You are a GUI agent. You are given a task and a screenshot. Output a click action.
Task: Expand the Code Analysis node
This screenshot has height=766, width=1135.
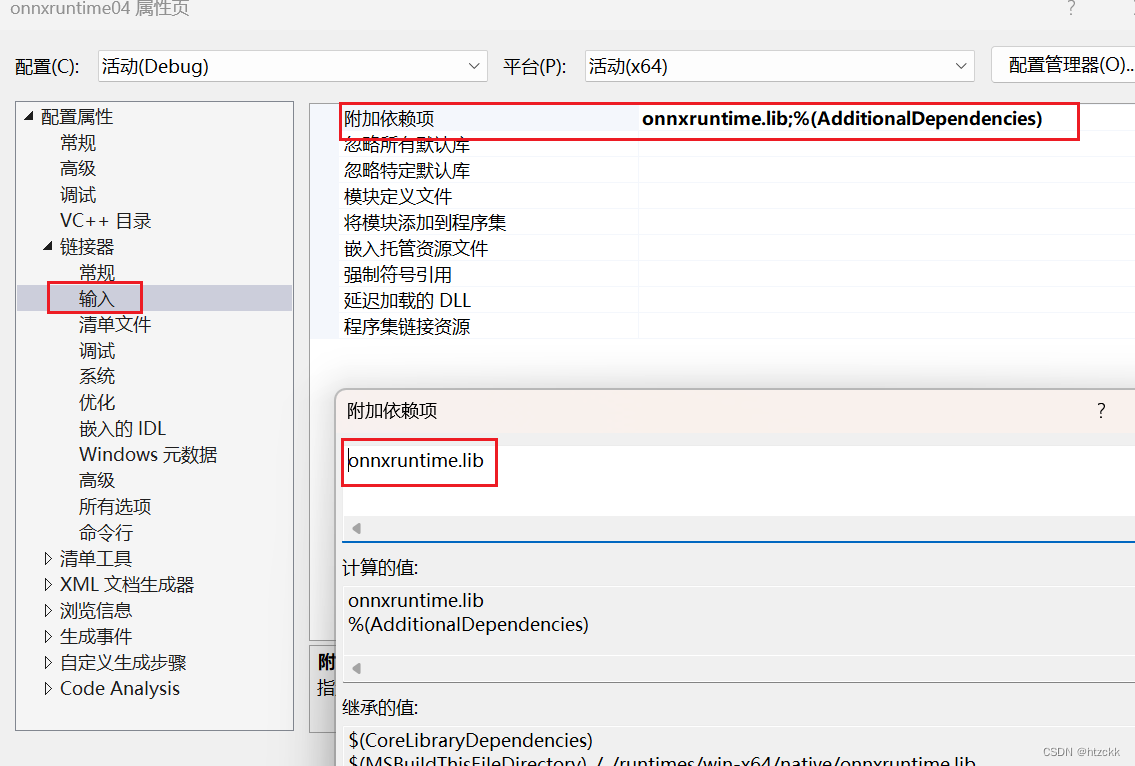[46, 688]
